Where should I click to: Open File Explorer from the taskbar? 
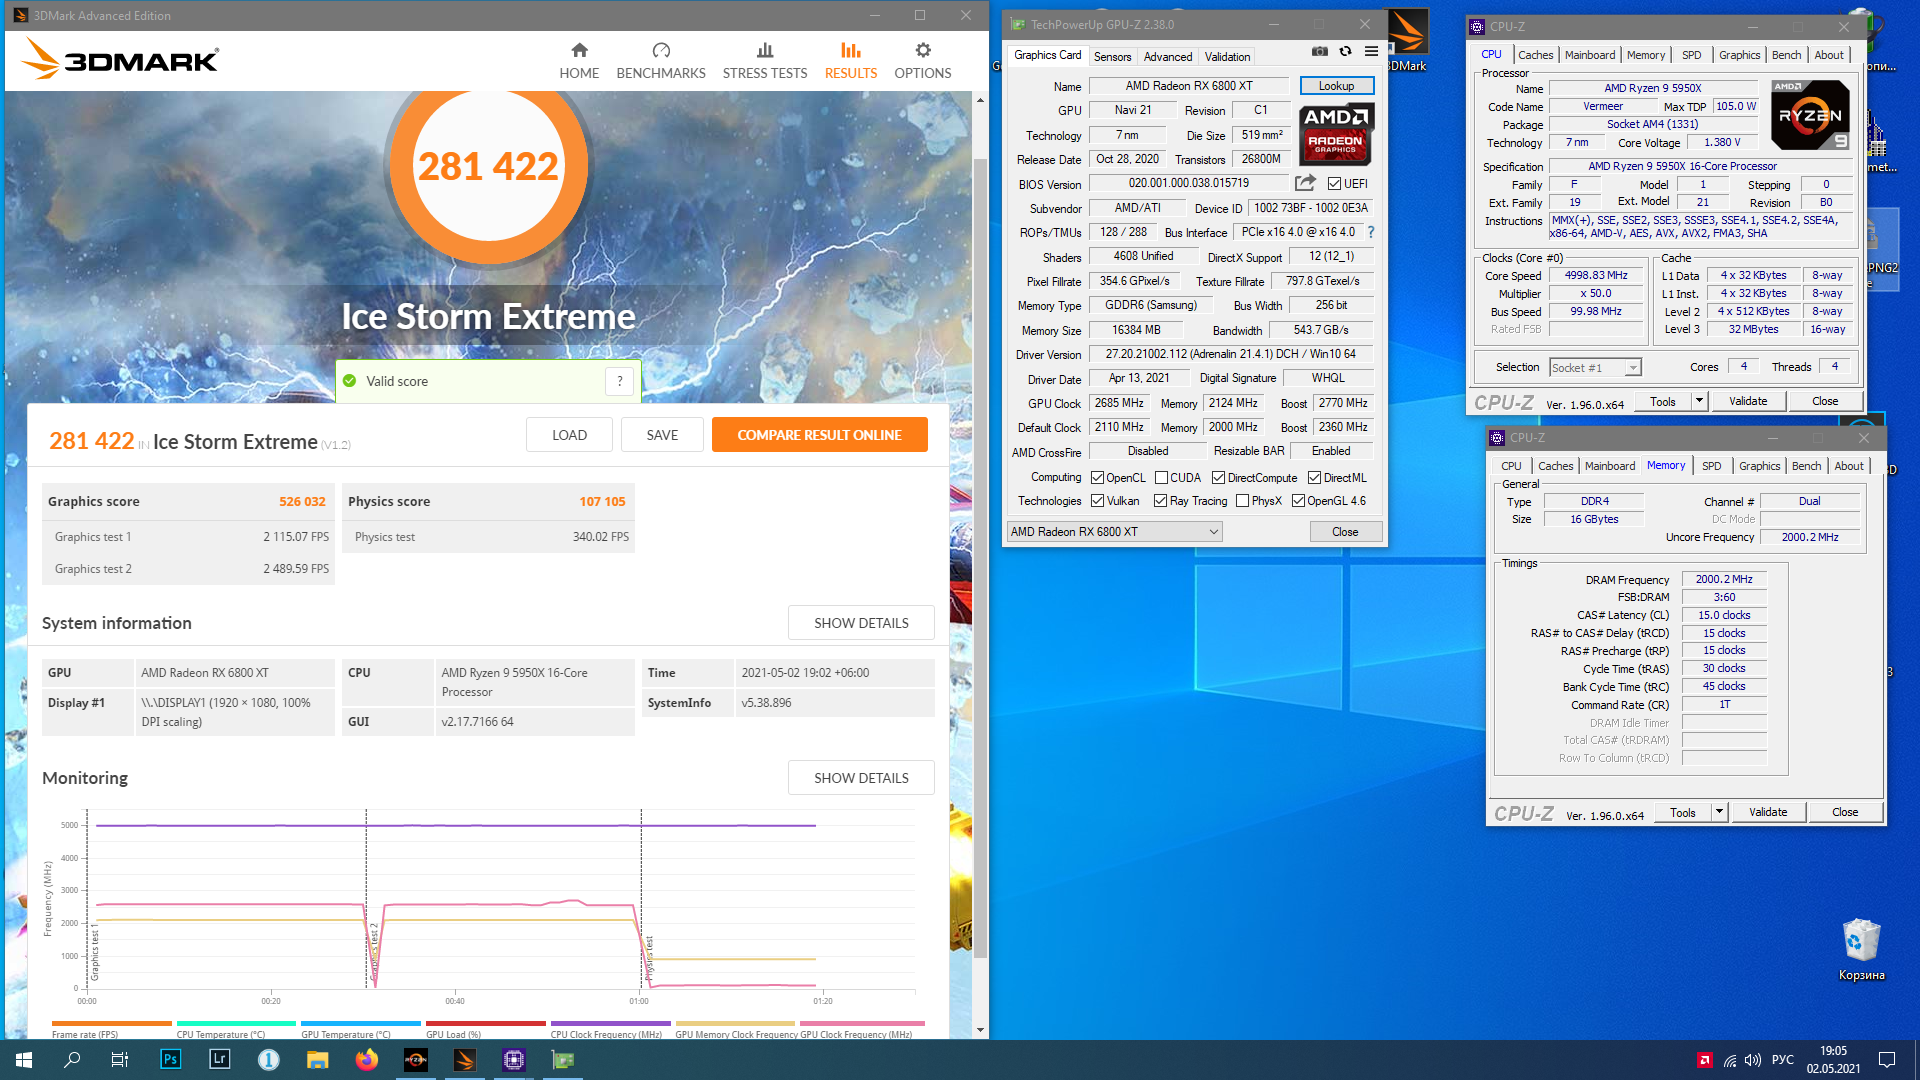point(317,1060)
